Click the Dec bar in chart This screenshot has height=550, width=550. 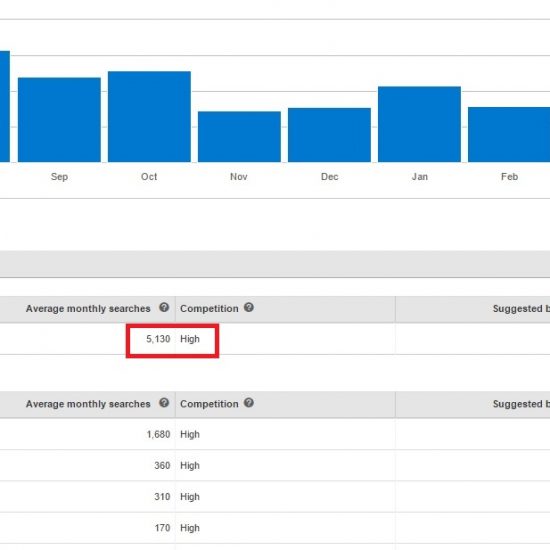[329, 135]
